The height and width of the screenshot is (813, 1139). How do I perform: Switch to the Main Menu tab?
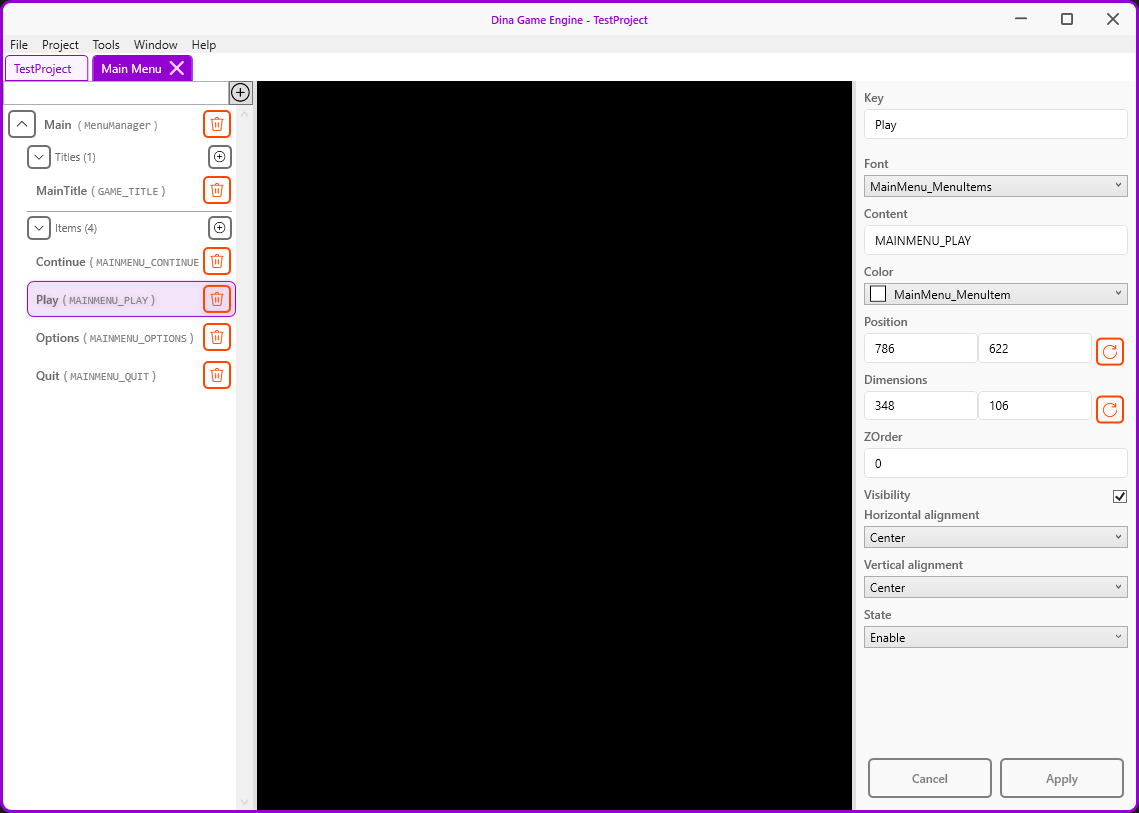132,68
